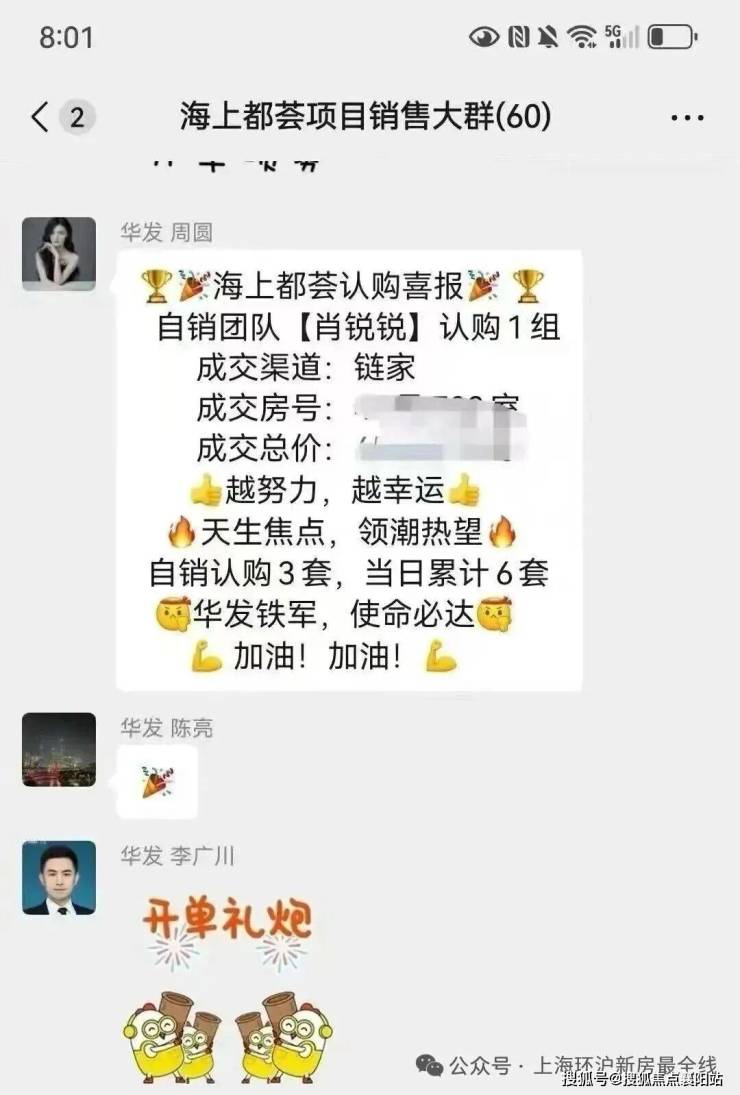Open 陈亮's city skyline avatar
This screenshot has height=1095, width=740.
tap(59, 749)
